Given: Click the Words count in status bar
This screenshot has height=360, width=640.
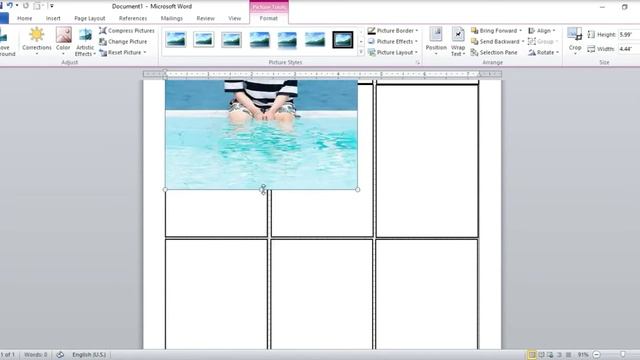Looking at the screenshot, I should click(x=36, y=355).
